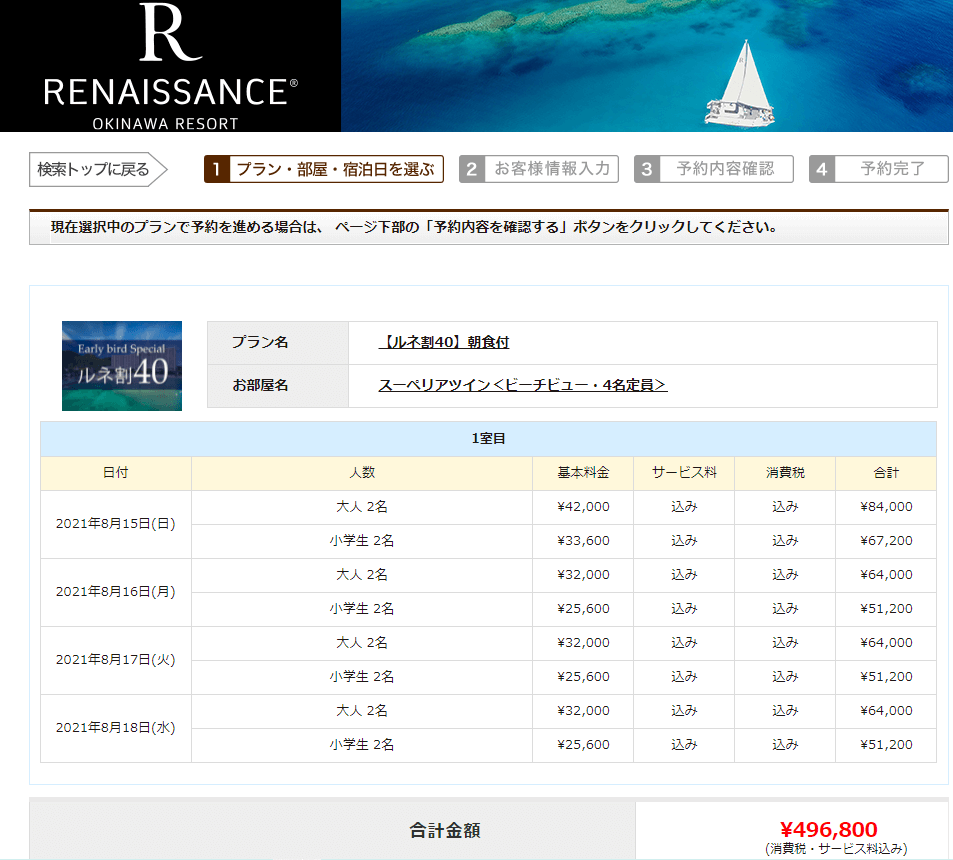
Task: Click date cell 2021年8月17日(火)
Action: [115, 660]
